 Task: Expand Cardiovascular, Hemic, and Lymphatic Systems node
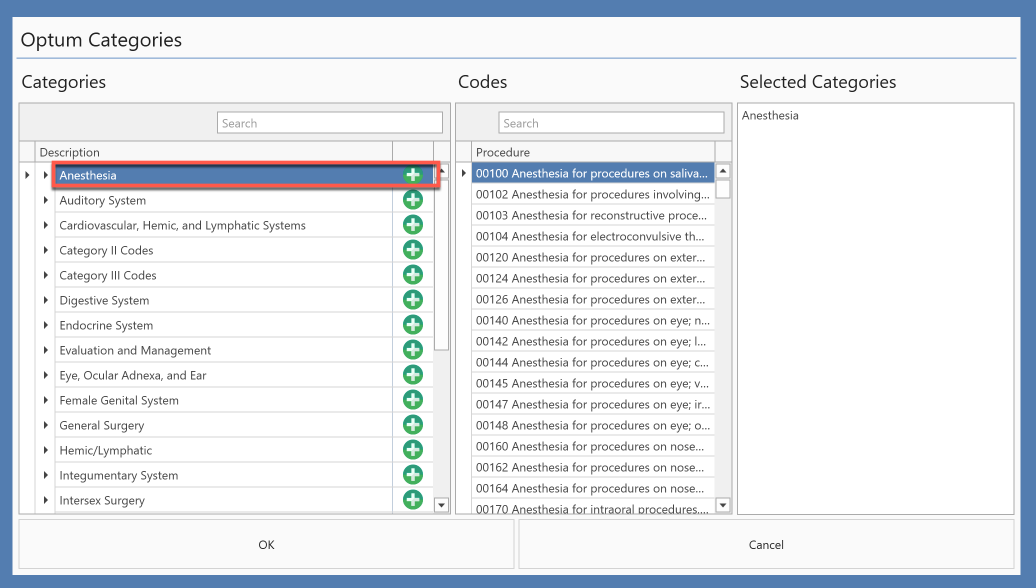coord(46,225)
